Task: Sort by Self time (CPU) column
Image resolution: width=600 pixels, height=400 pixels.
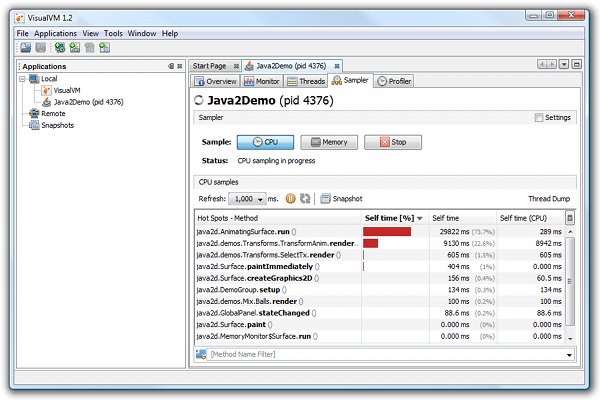Action: pos(531,218)
